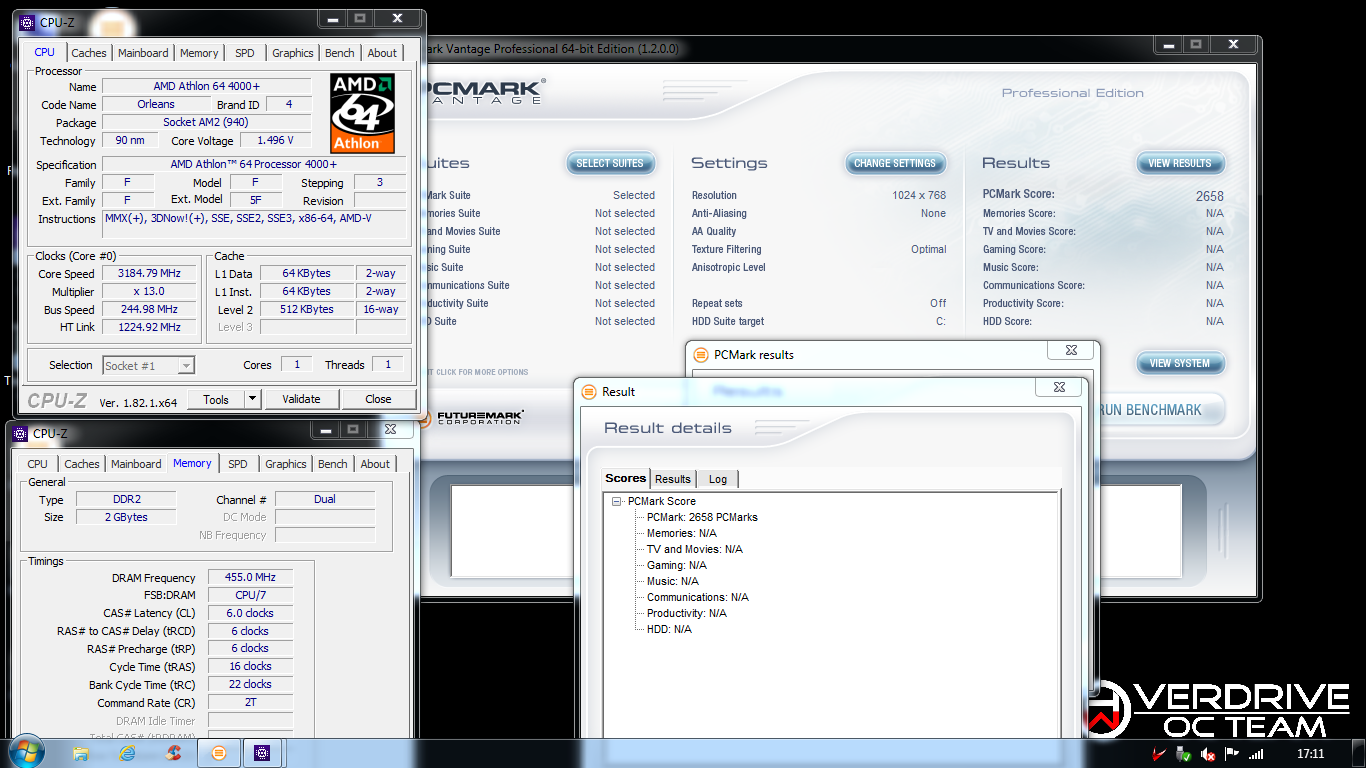This screenshot has width=1366, height=768.
Task: Launch Internet Explorer from the taskbar
Action: point(127,752)
